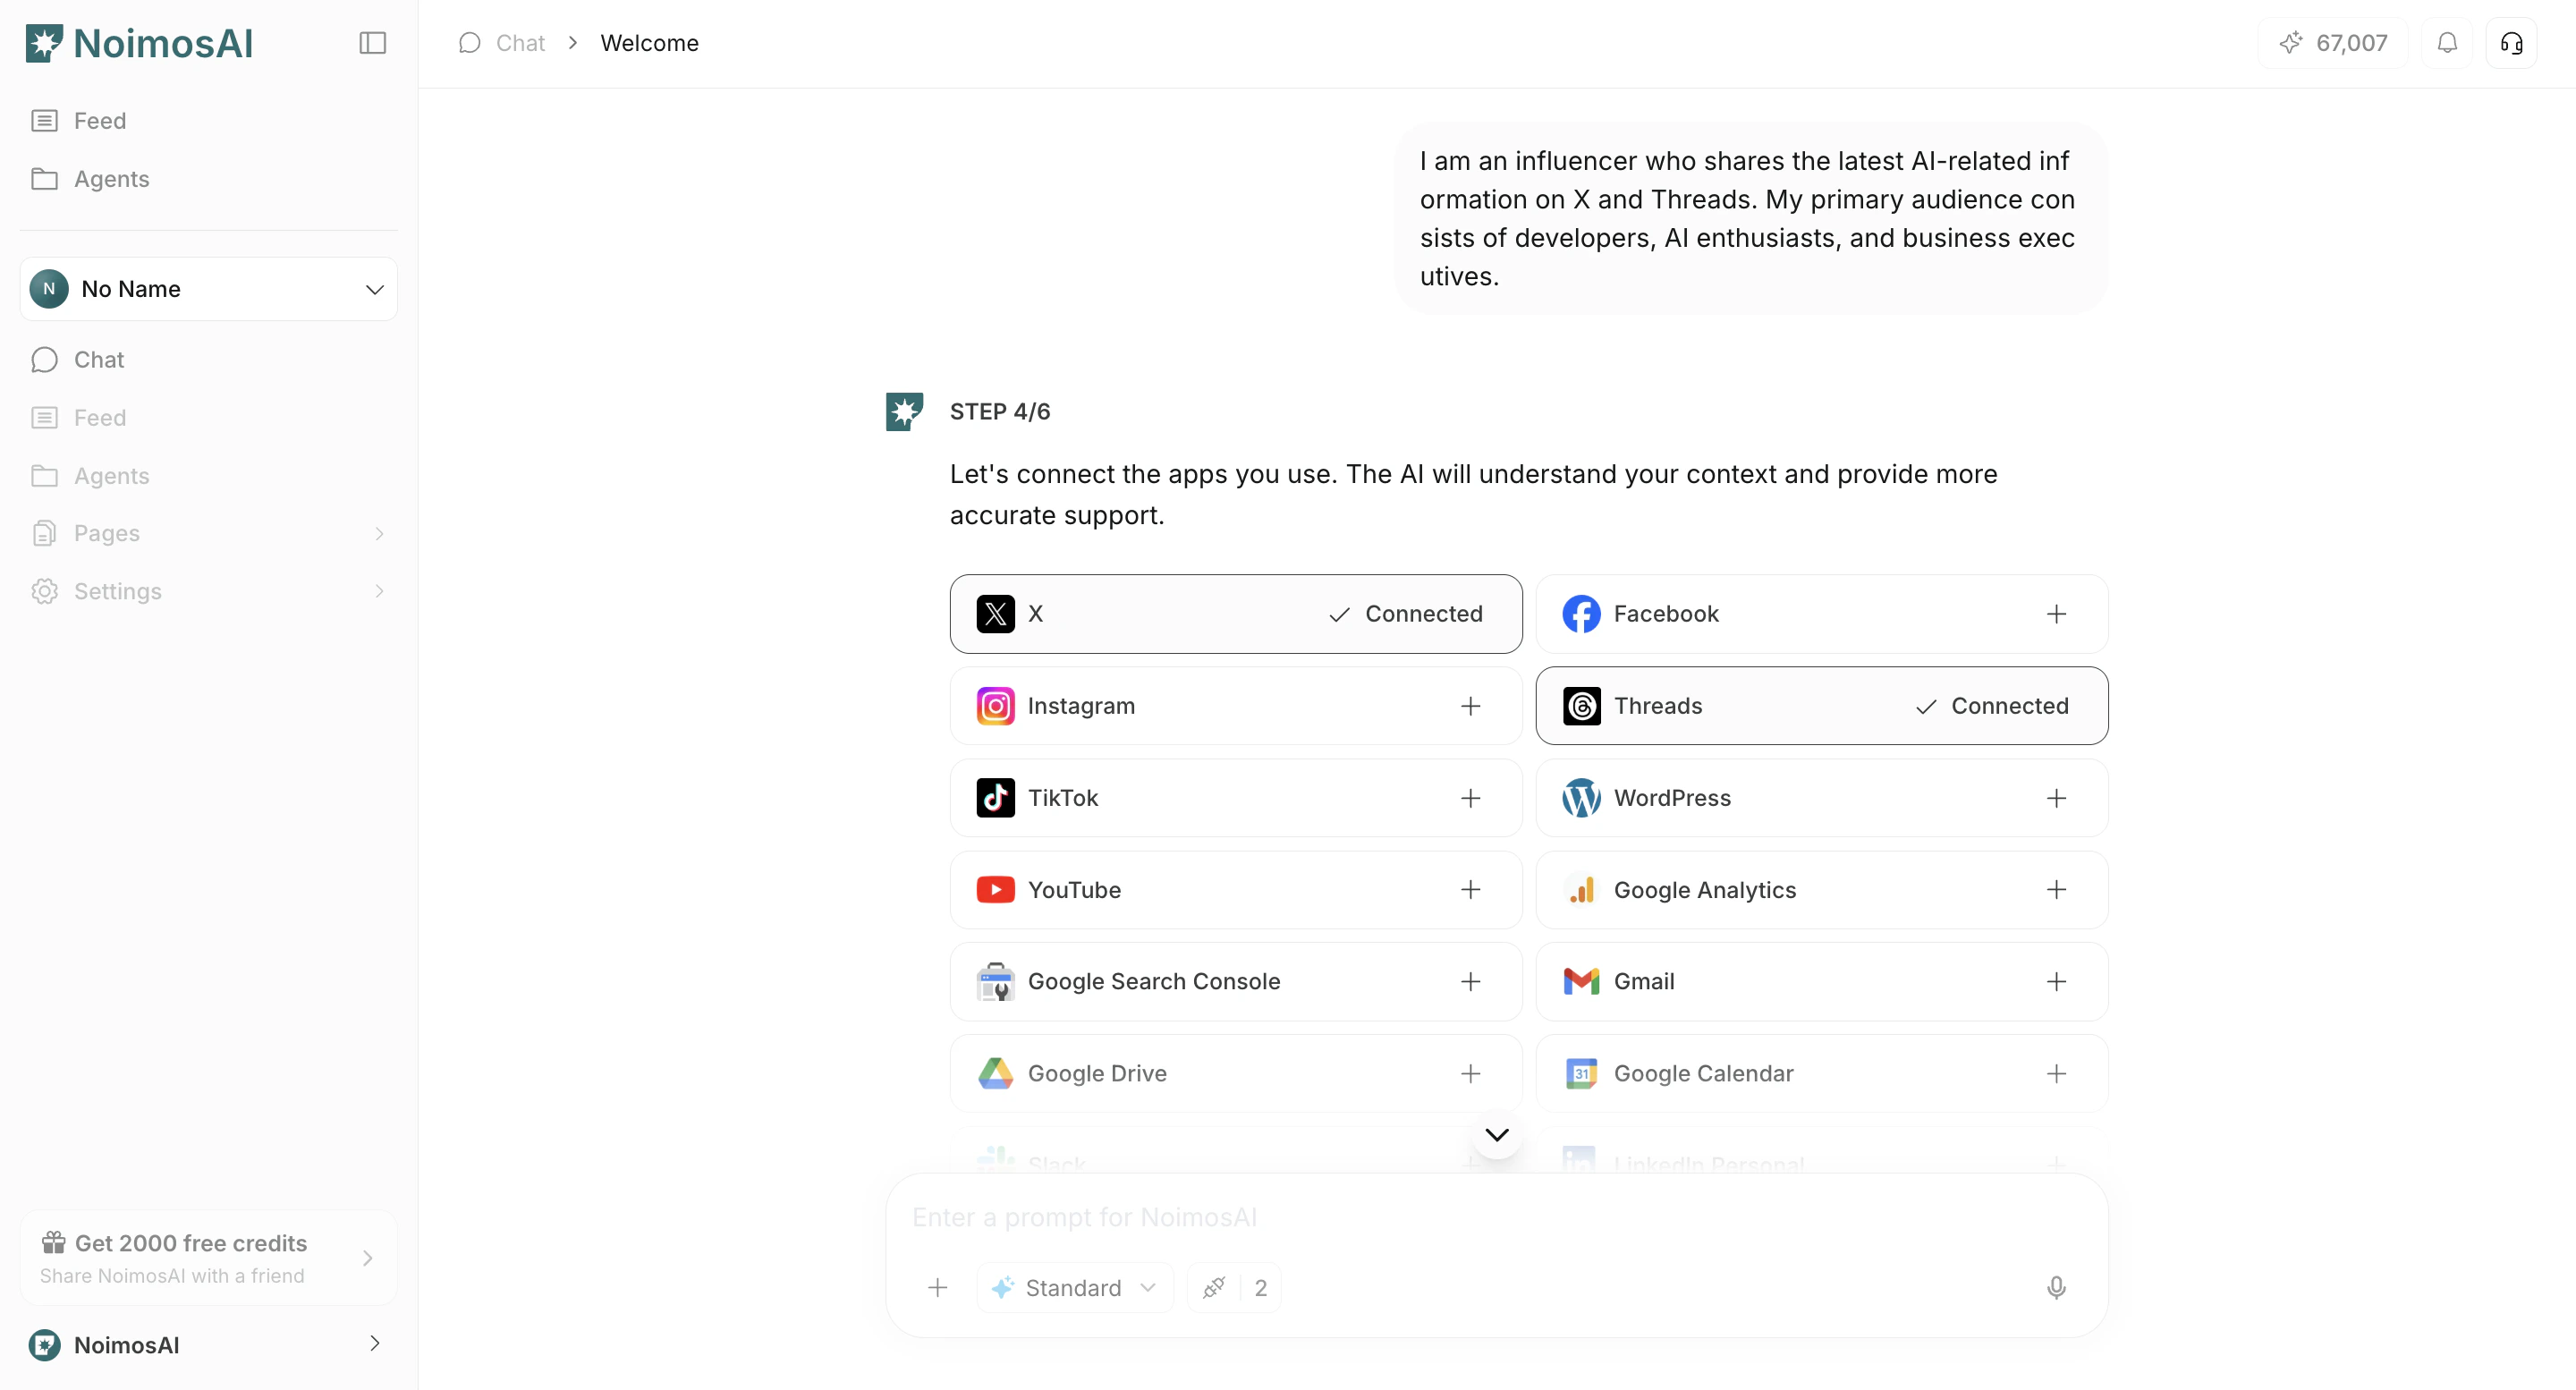2576x1390 pixels.
Task: Connect WordPress with its plus button
Action: coord(2056,798)
